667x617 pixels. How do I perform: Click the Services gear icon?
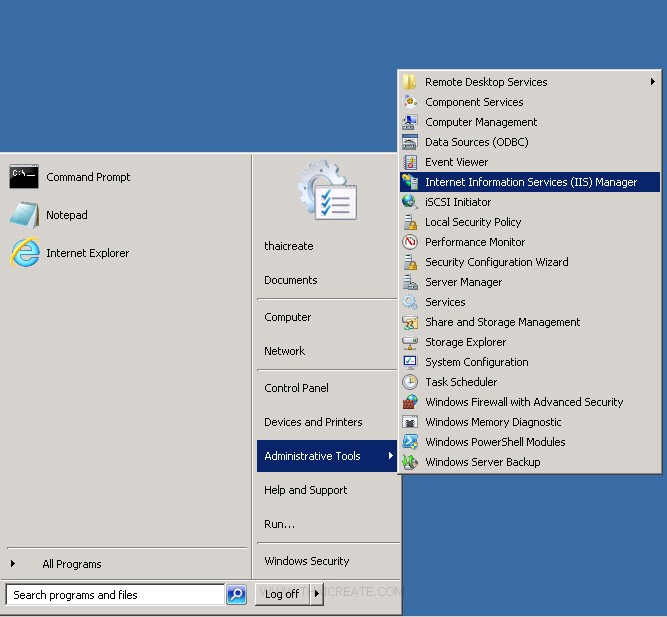[410, 302]
